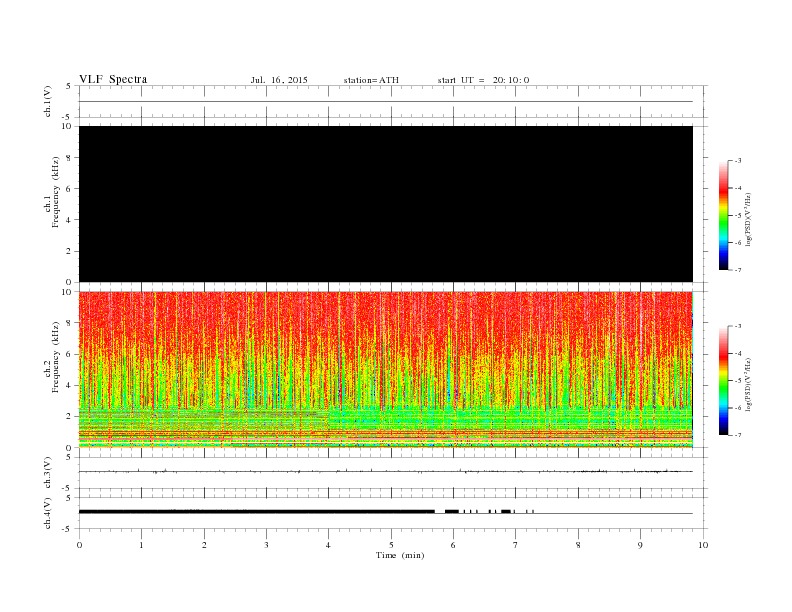Click time axis tick label '7'

(516, 545)
